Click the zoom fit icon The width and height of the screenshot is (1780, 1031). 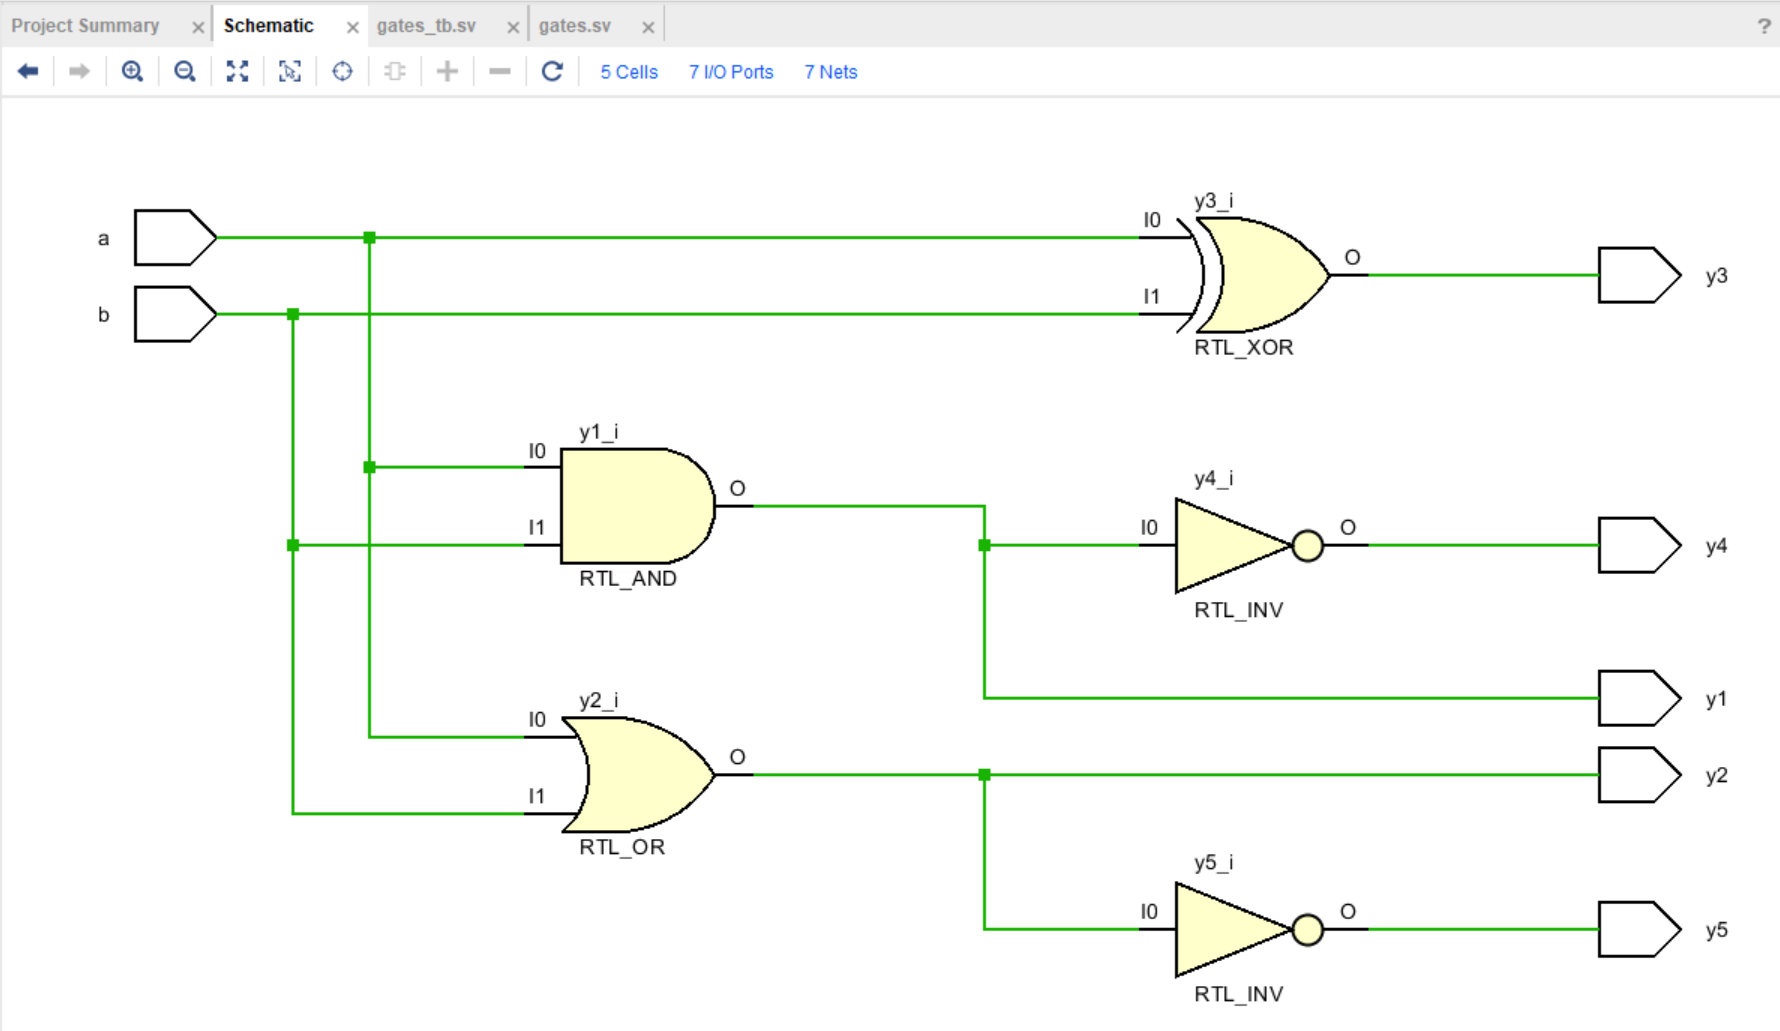click(237, 71)
